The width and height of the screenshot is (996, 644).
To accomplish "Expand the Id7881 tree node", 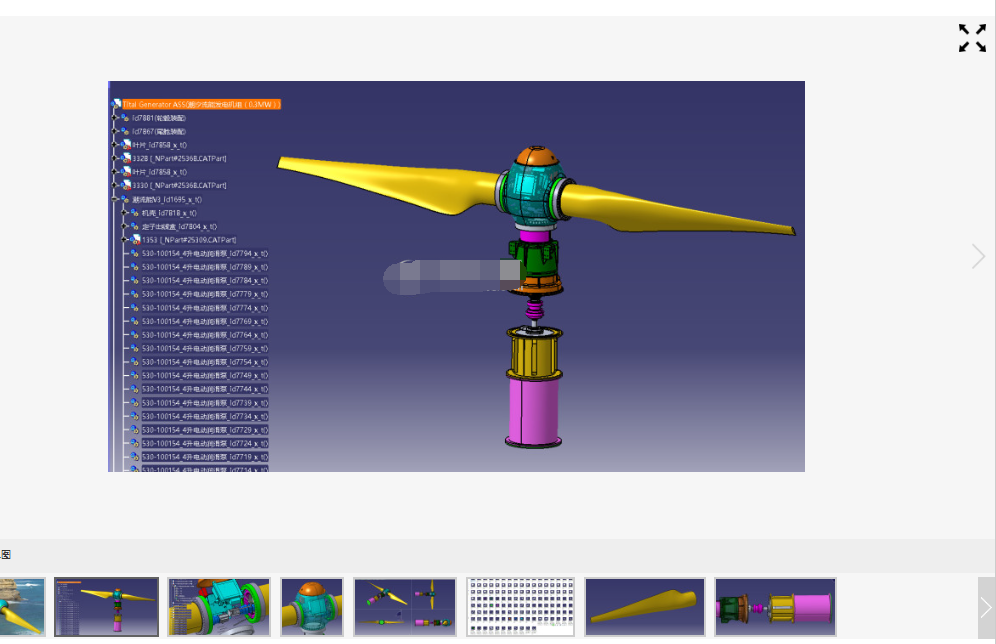I will tap(115, 117).
